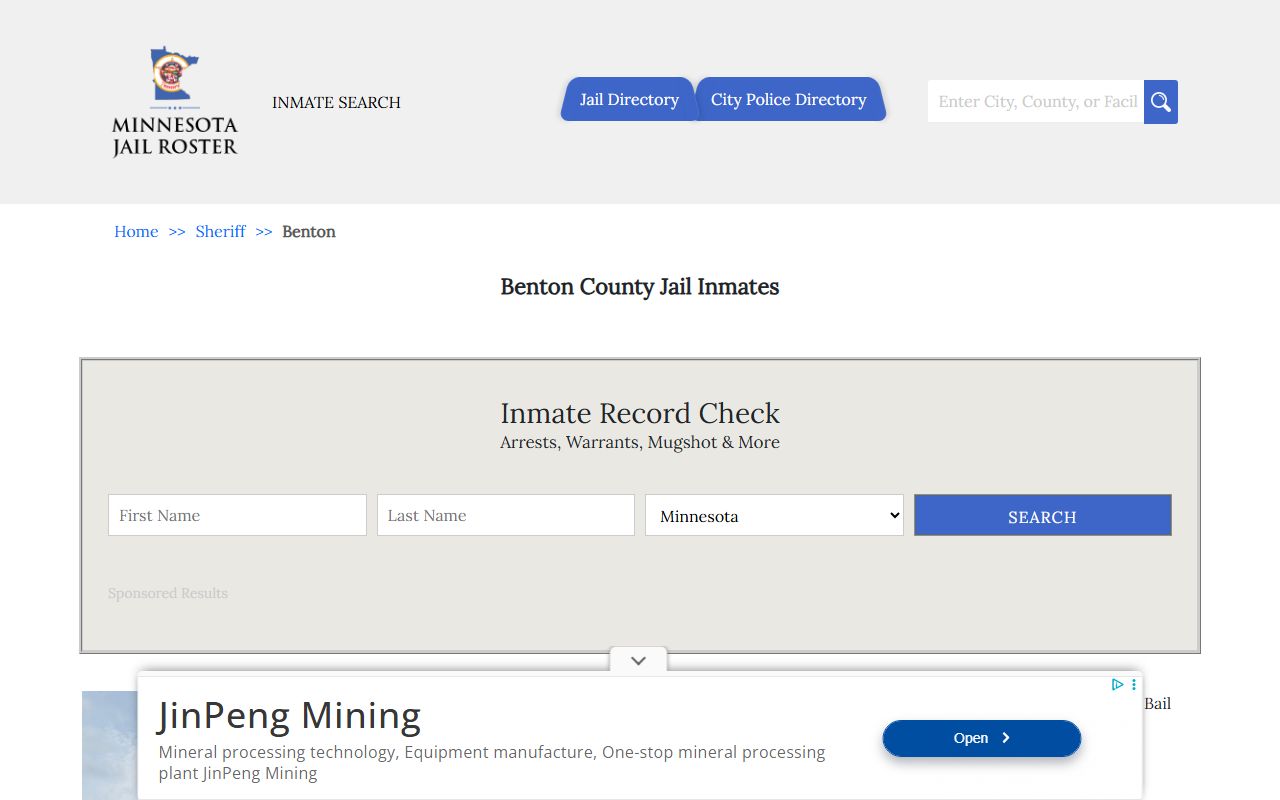The width and height of the screenshot is (1280, 800).
Task: Click the Benton County Jail Inmates heading
Action: 640,287
